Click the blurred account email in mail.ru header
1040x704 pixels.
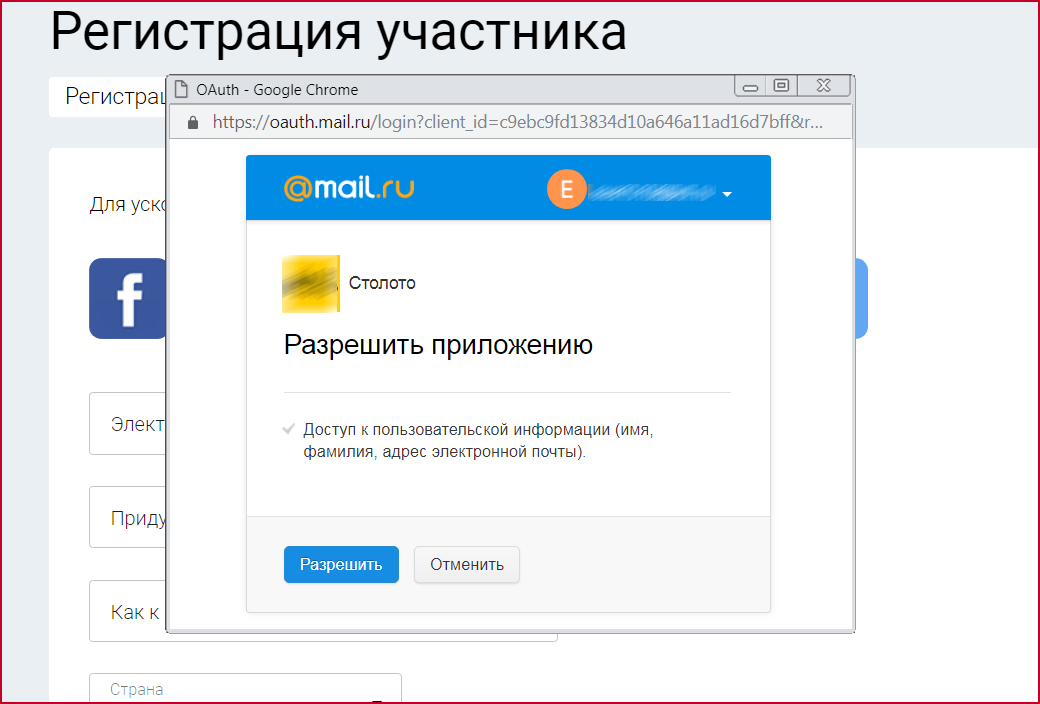[653, 193]
